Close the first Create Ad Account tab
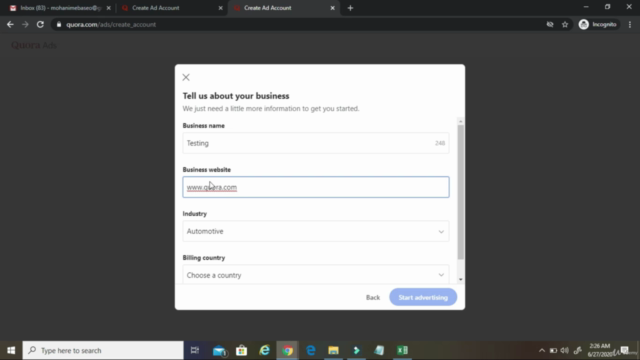This screenshot has height=360, width=640. pos(220,8)
